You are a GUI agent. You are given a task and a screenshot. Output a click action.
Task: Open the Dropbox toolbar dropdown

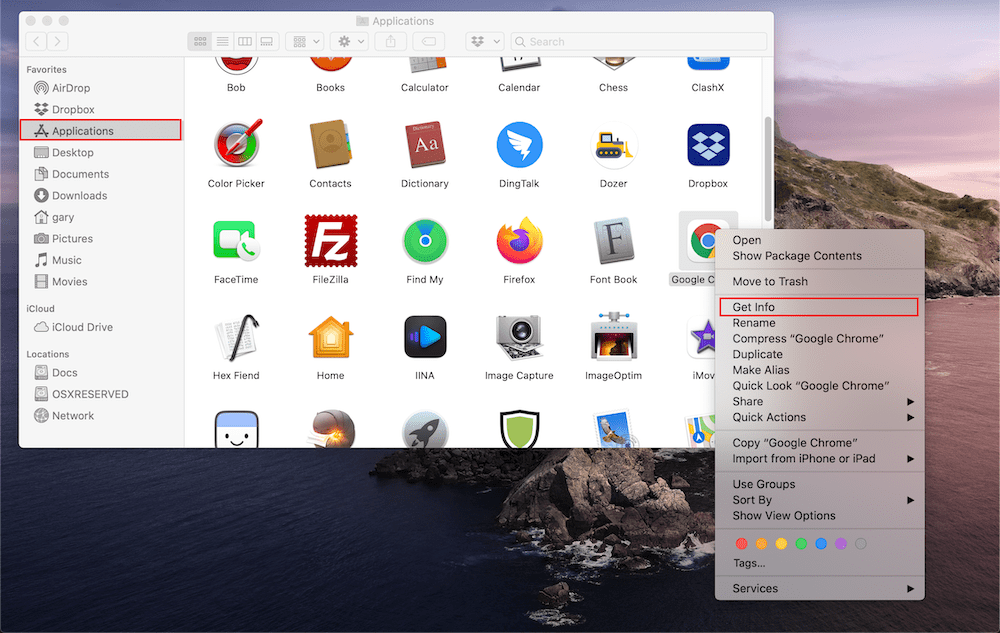(x=485, y=41)
